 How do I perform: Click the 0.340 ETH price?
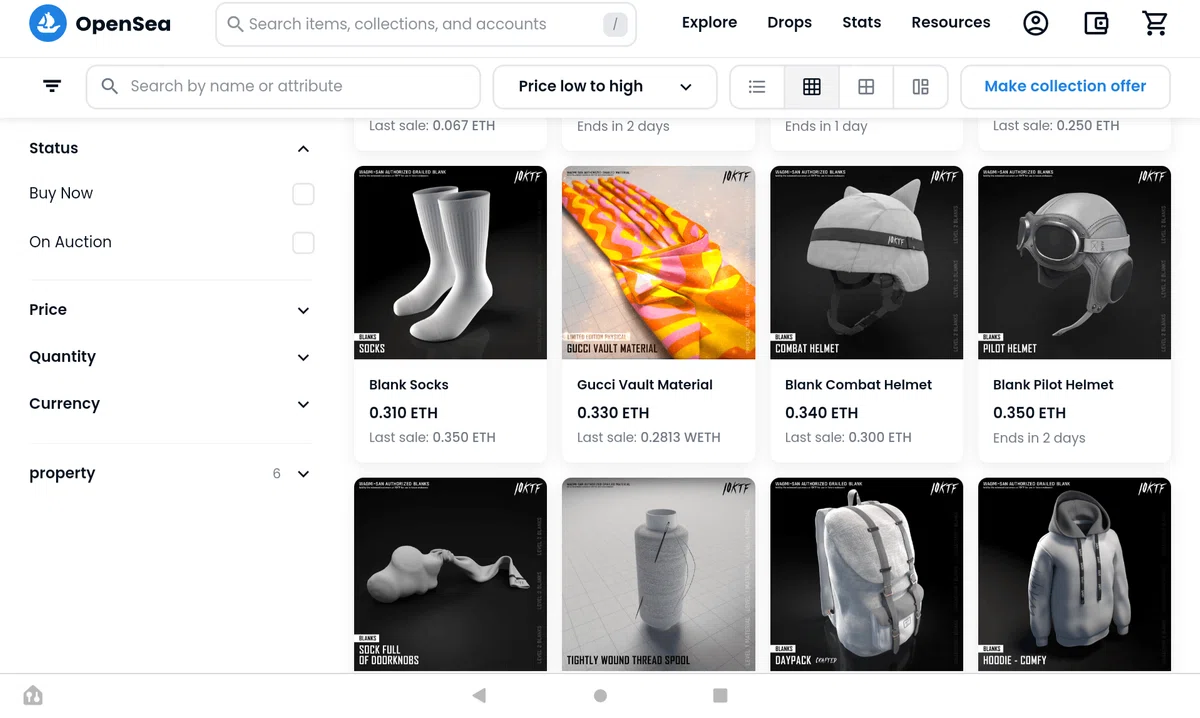821,413
